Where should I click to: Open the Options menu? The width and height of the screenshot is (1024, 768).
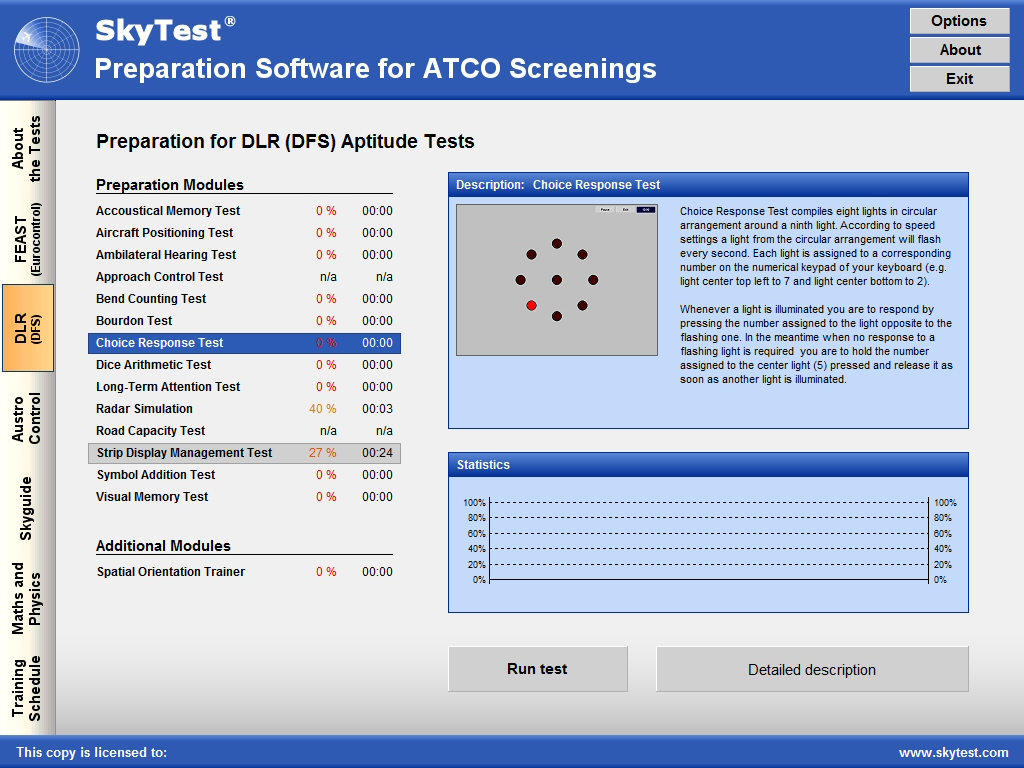pyautogui.click(x=958, y=20)
